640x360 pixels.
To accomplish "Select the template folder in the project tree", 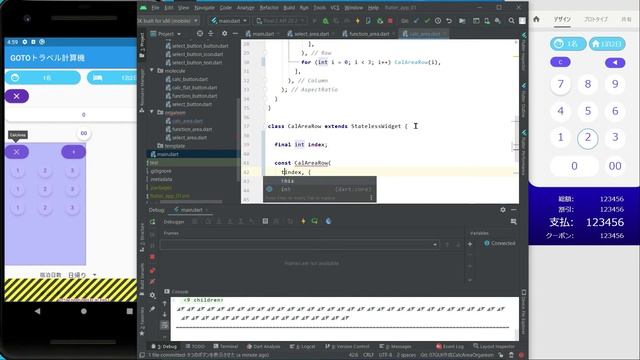I will point(175,146).
